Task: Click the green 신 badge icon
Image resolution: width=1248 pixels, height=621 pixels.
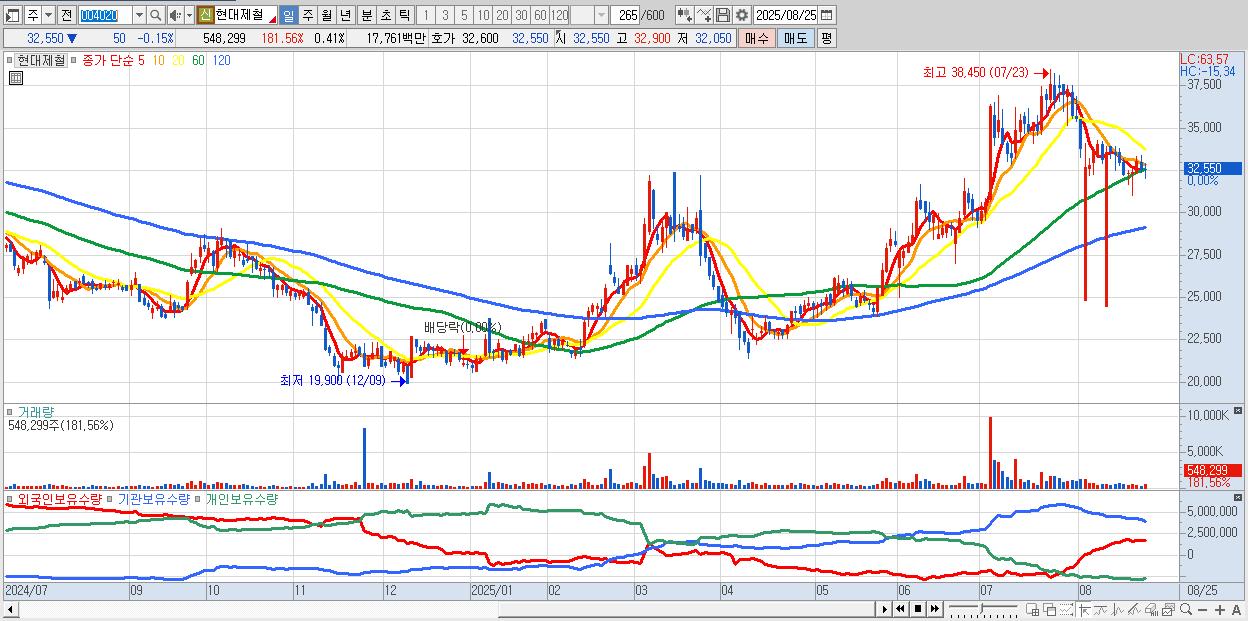Action: tap(205, 15)
